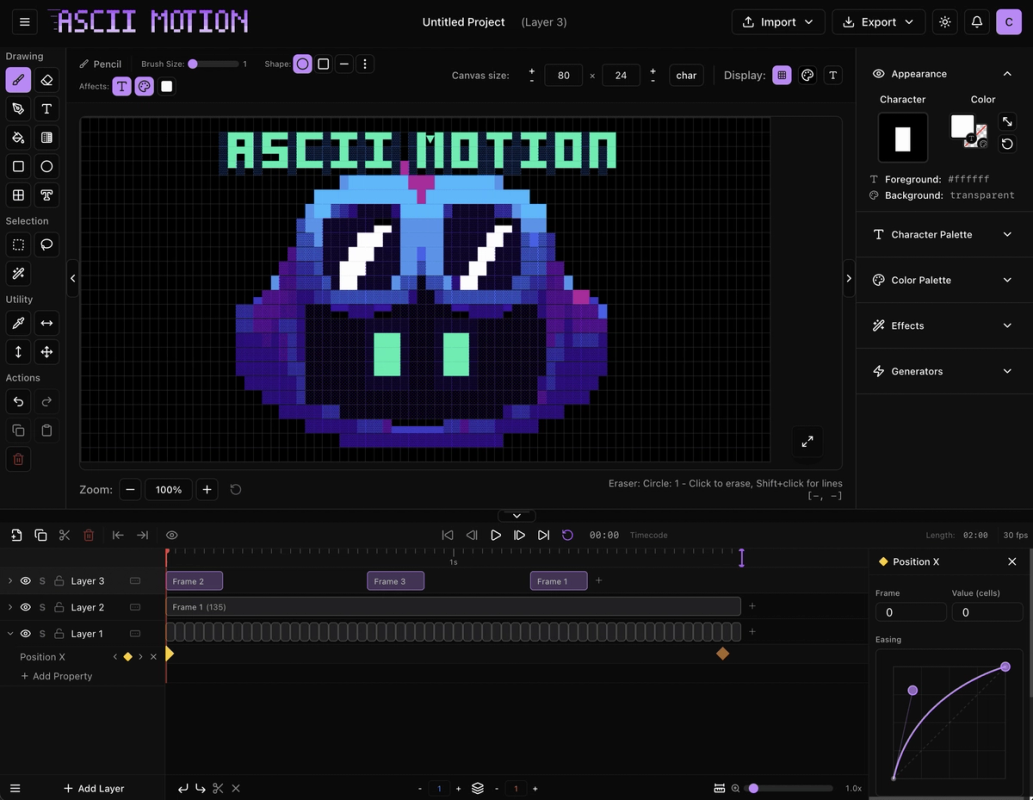Image resolution: width=1033 pixels, height=800 pixels.
Task: Click the vertical flip utility
Action: pyautogui.click(x=18, y=352)
